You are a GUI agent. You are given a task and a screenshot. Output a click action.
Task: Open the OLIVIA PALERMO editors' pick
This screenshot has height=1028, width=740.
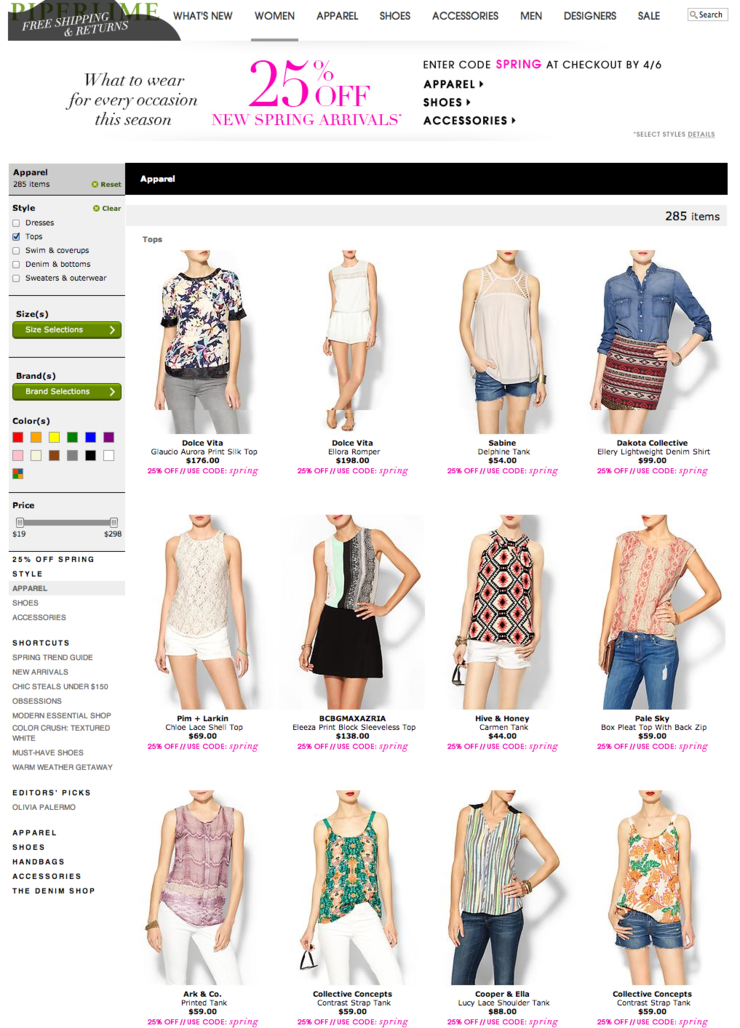[44, 807]
